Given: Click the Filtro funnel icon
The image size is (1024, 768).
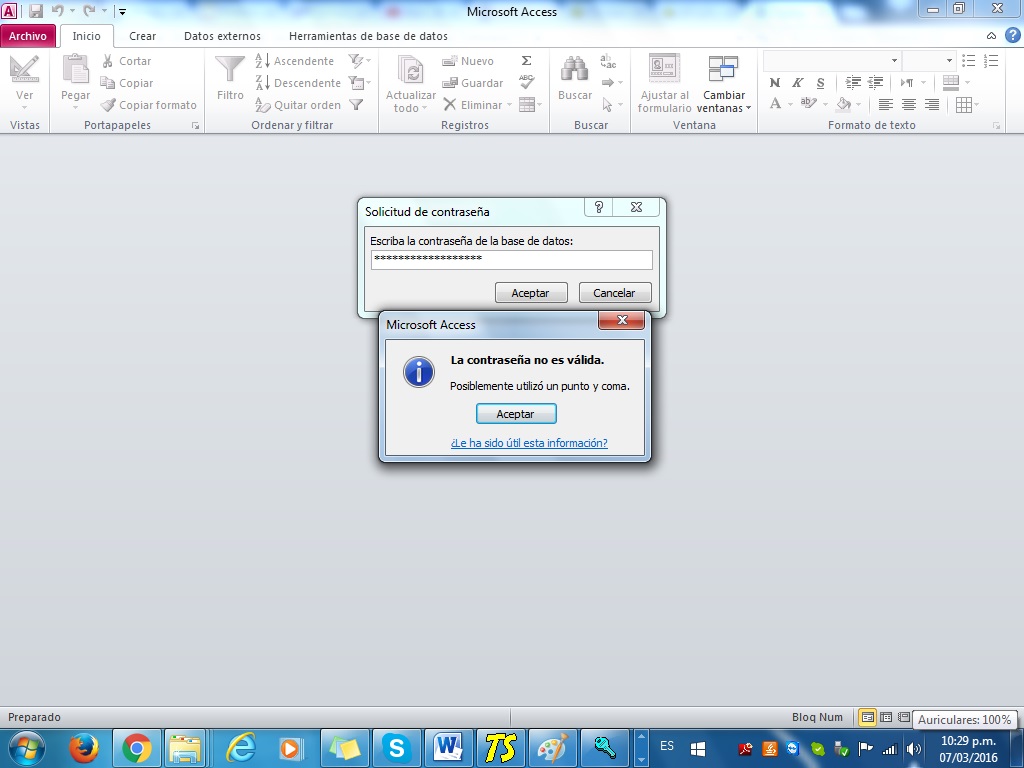Looking at the screenshot, I should pos(230,69).
